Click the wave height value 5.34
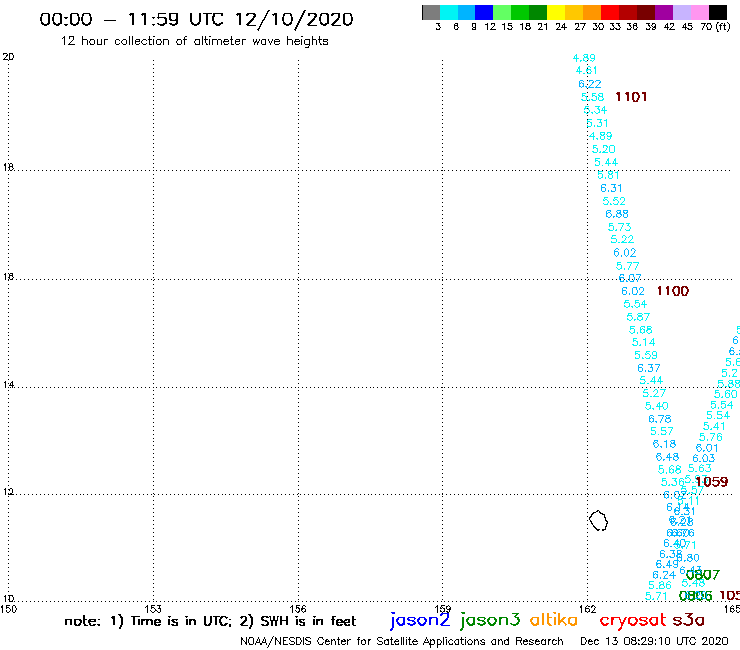Viewport: 740px width, 650px height. [x=595, y=110]
